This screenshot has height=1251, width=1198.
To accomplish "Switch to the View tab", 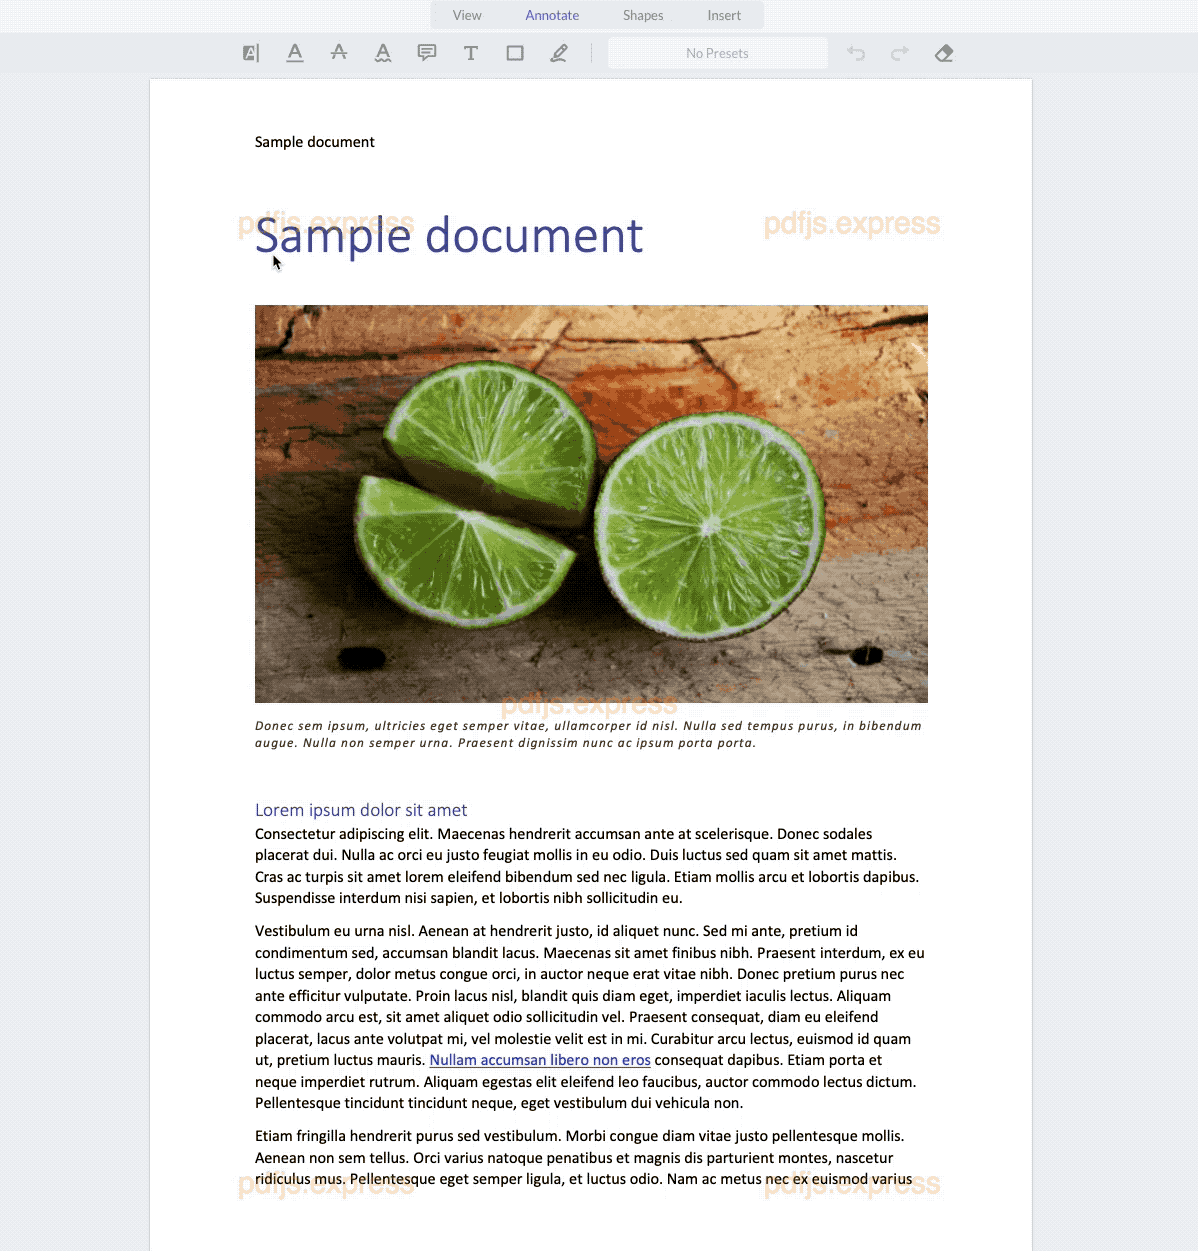I will click(x=467, y=15).
